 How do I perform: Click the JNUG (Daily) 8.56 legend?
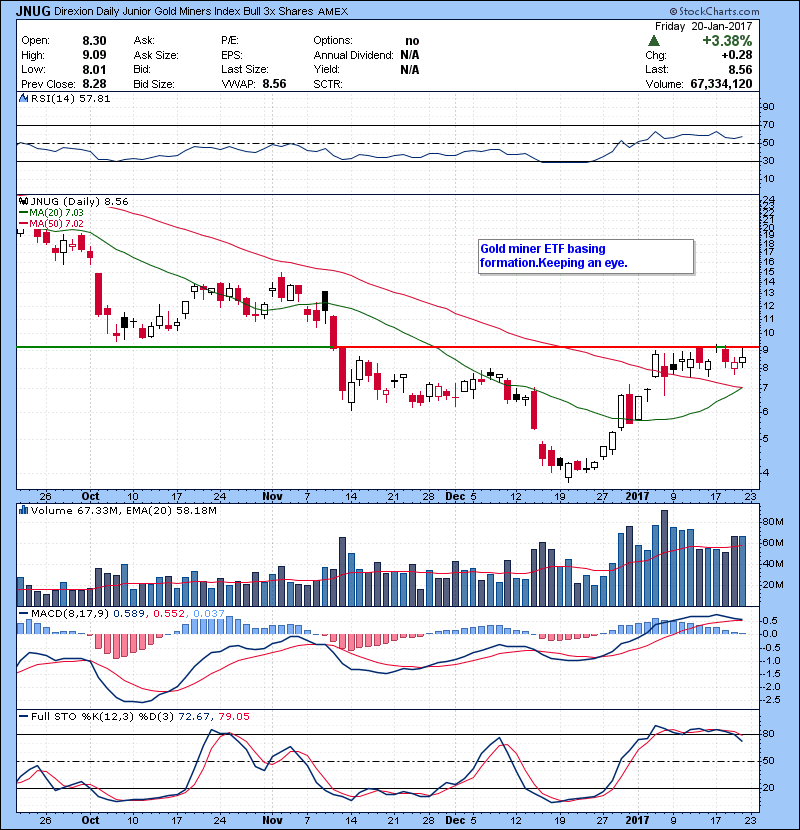(x=79, y=201)
